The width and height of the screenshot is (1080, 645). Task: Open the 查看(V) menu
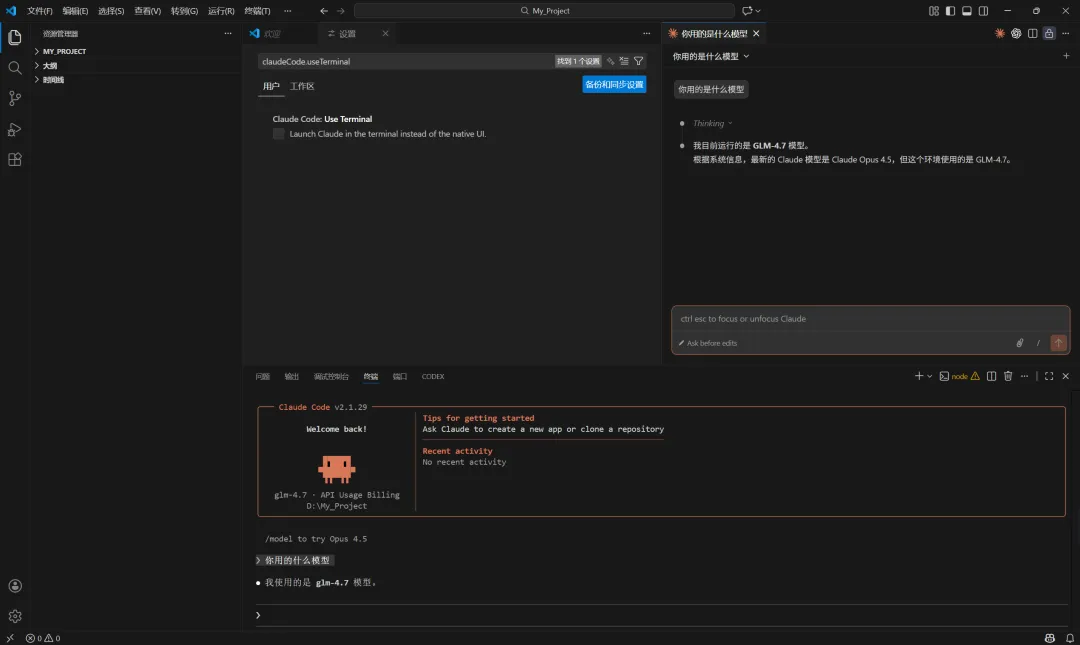147,10
